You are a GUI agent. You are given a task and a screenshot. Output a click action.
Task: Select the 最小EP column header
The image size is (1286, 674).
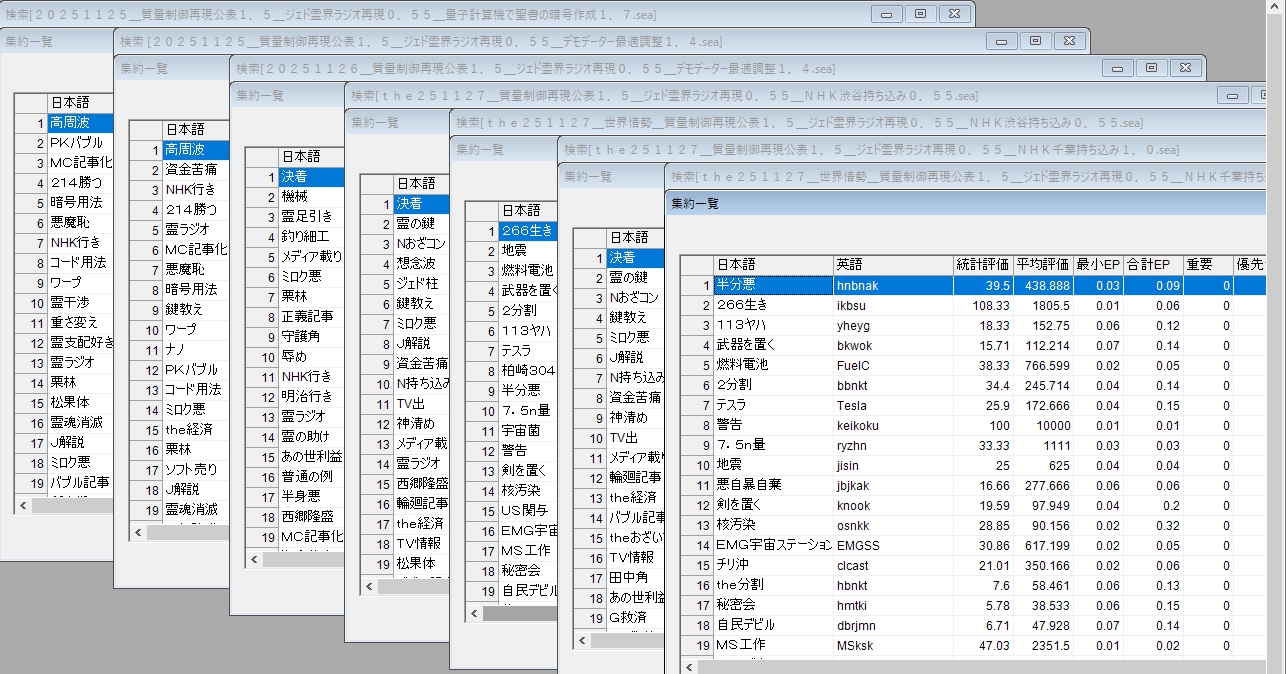[1097, 265]
